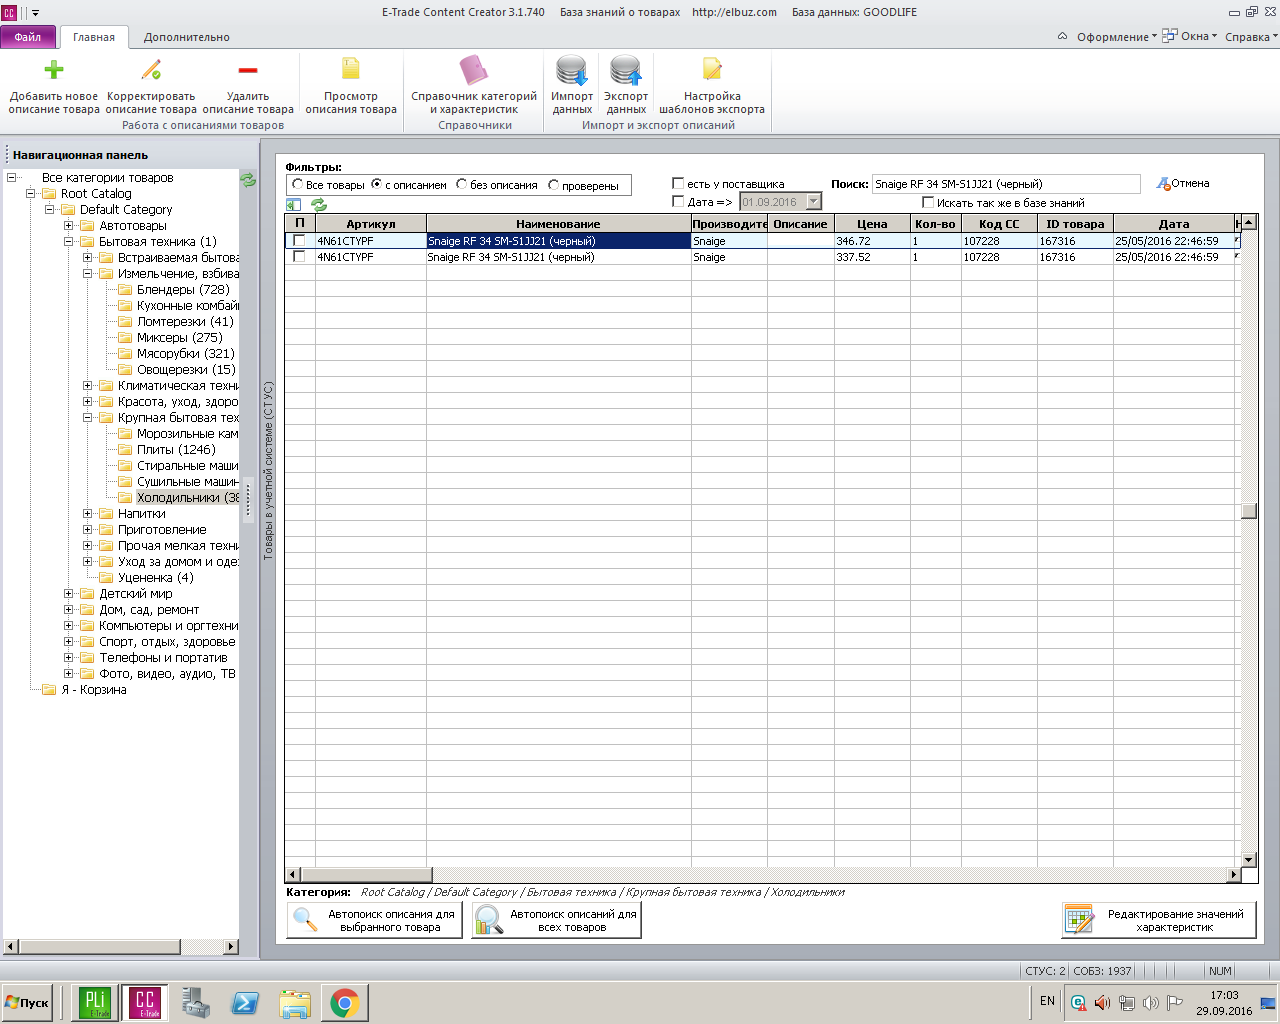
Task: Click the application CC icon in title bar
Action: (9, 13)
